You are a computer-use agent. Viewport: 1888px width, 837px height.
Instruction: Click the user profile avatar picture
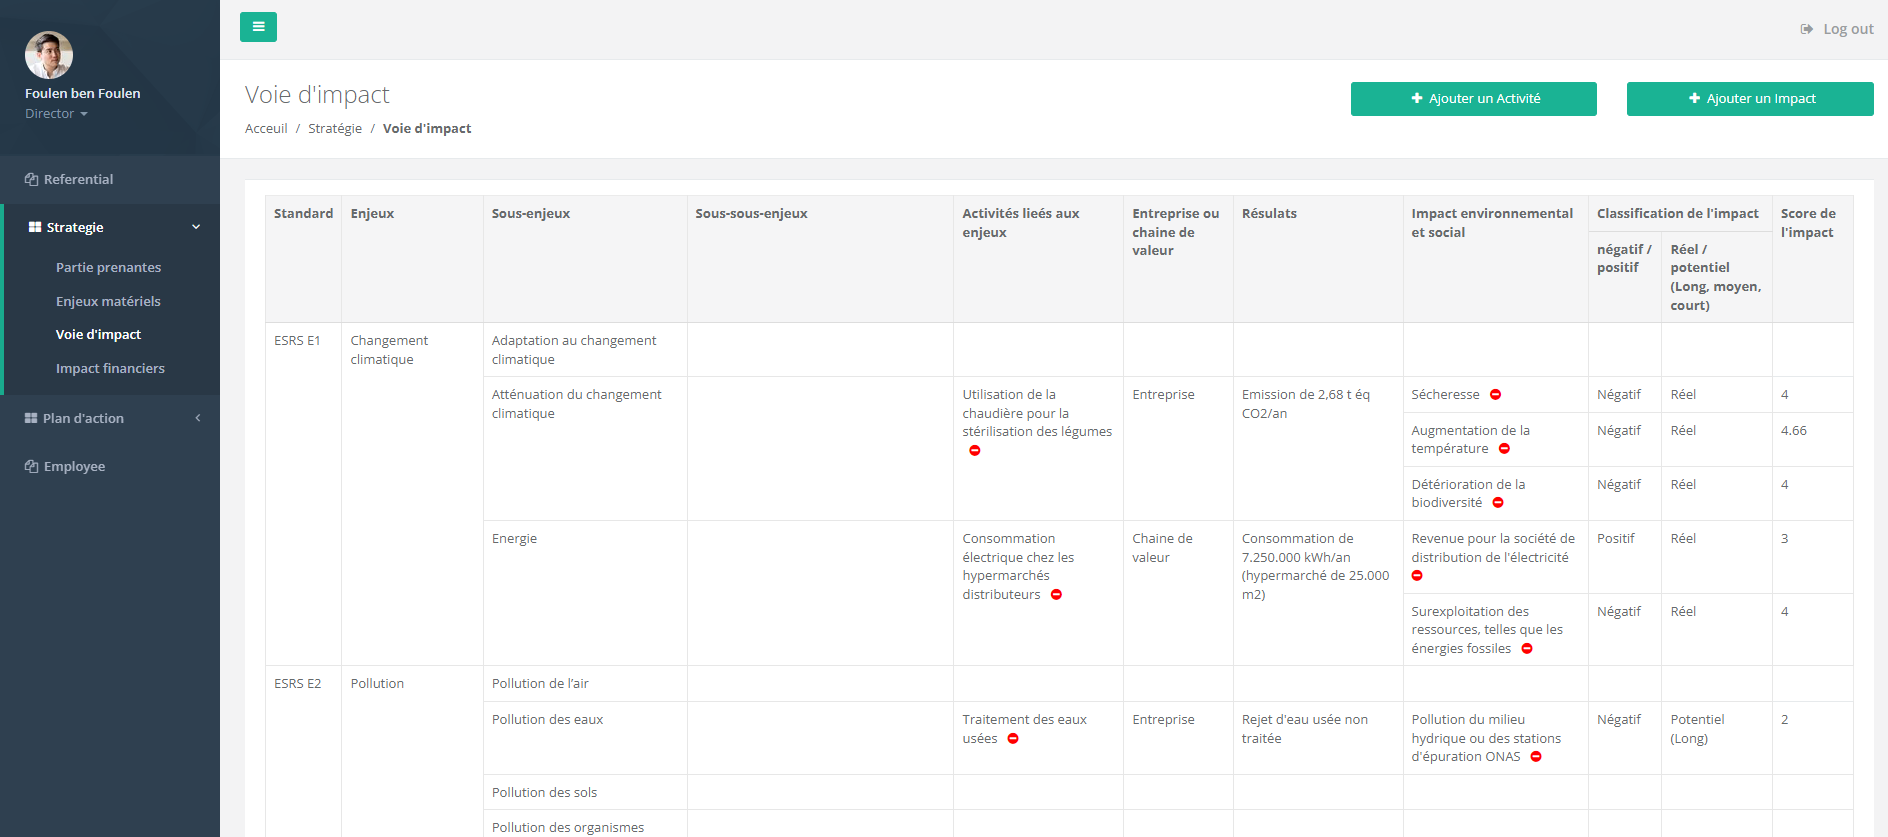coord(49,55)
